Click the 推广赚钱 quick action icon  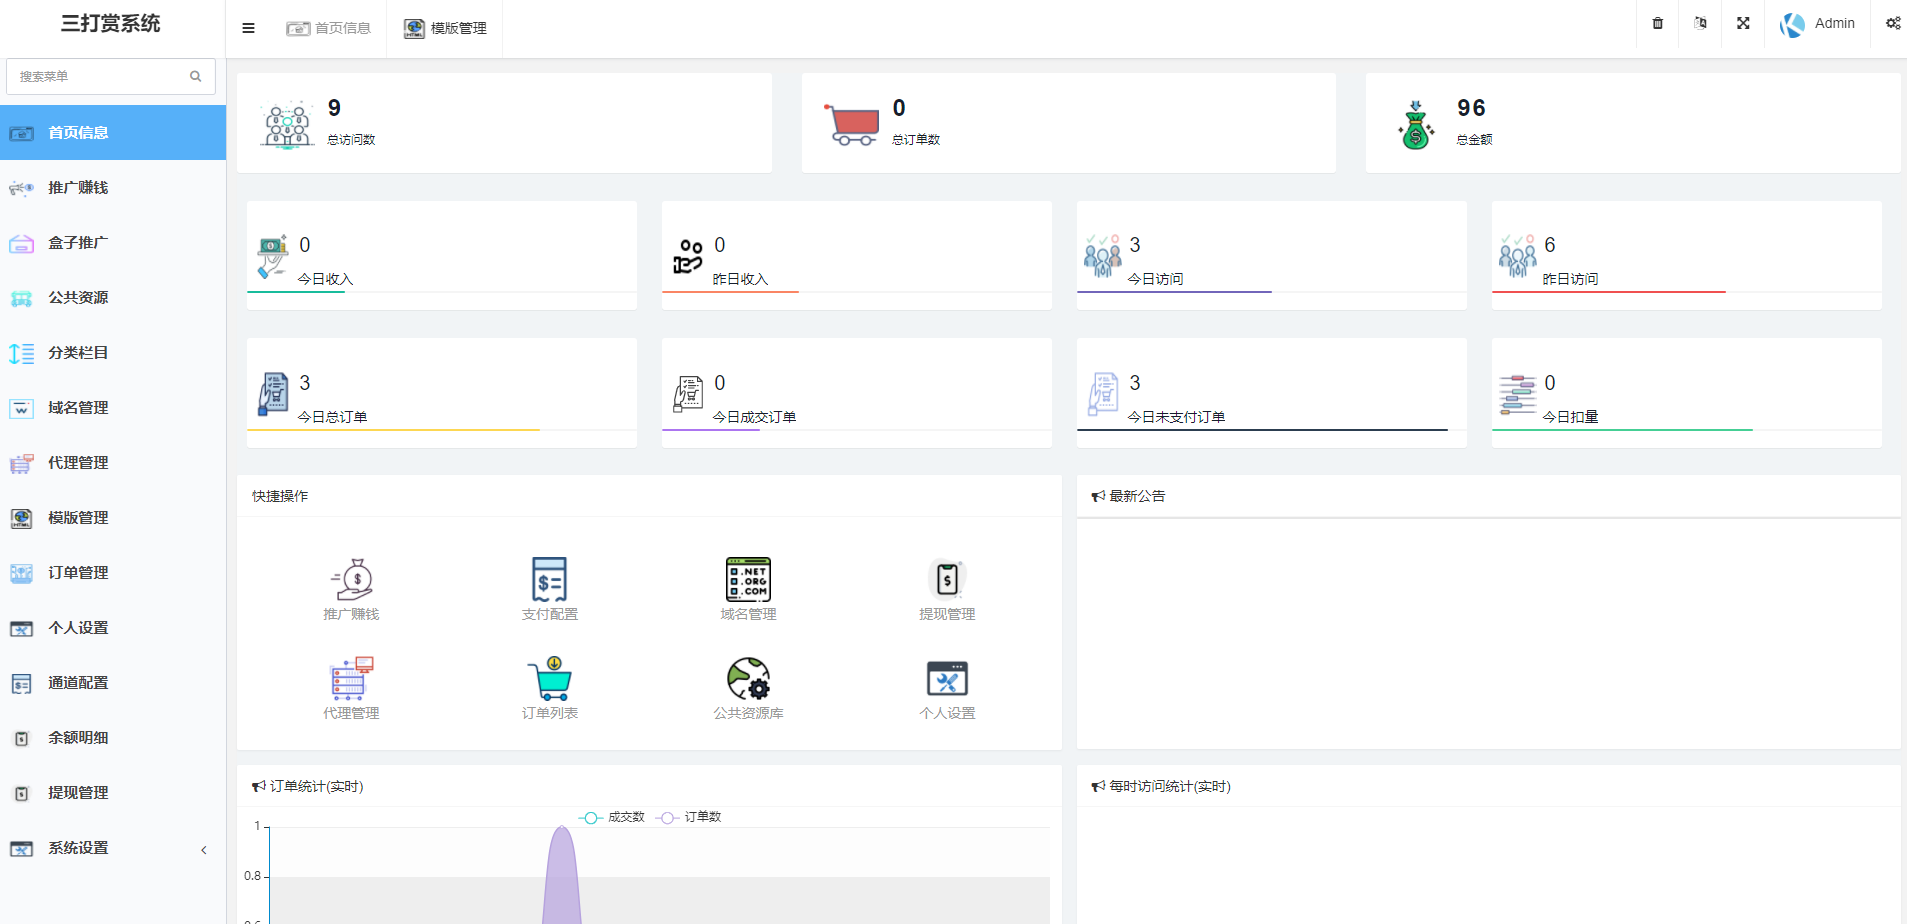(x=351, y=580)
